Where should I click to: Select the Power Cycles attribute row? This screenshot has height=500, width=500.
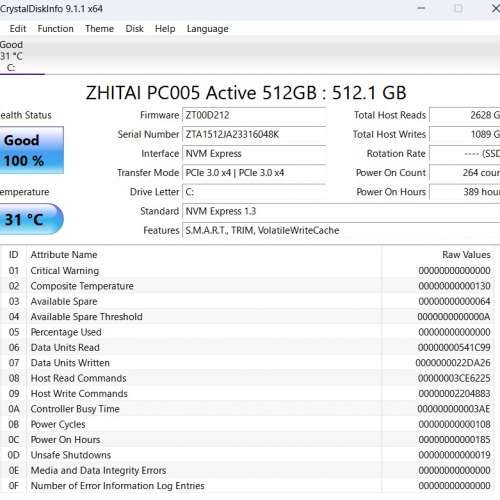(247, 424)
